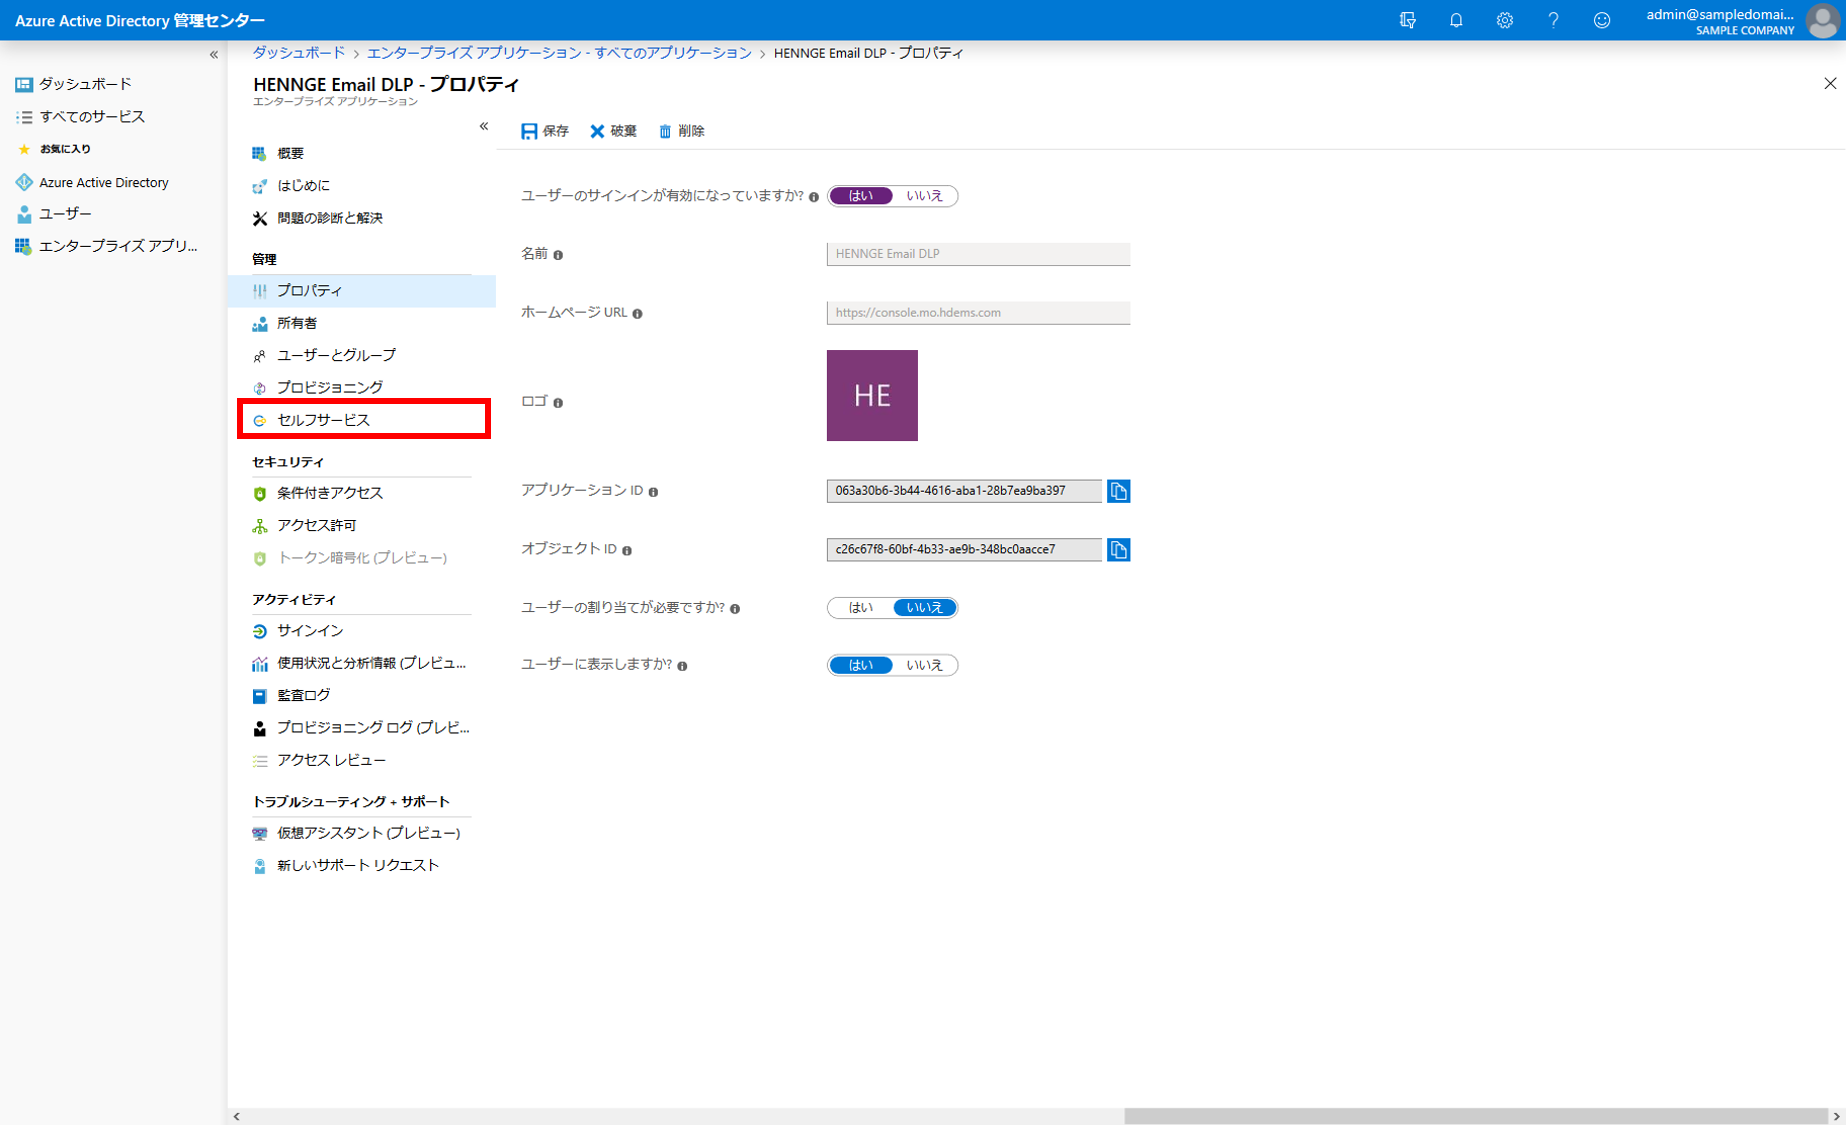Set user sign-in enabled to はい
The height and width of the screenshot is (1125, 1846).
tap(861, 196)
